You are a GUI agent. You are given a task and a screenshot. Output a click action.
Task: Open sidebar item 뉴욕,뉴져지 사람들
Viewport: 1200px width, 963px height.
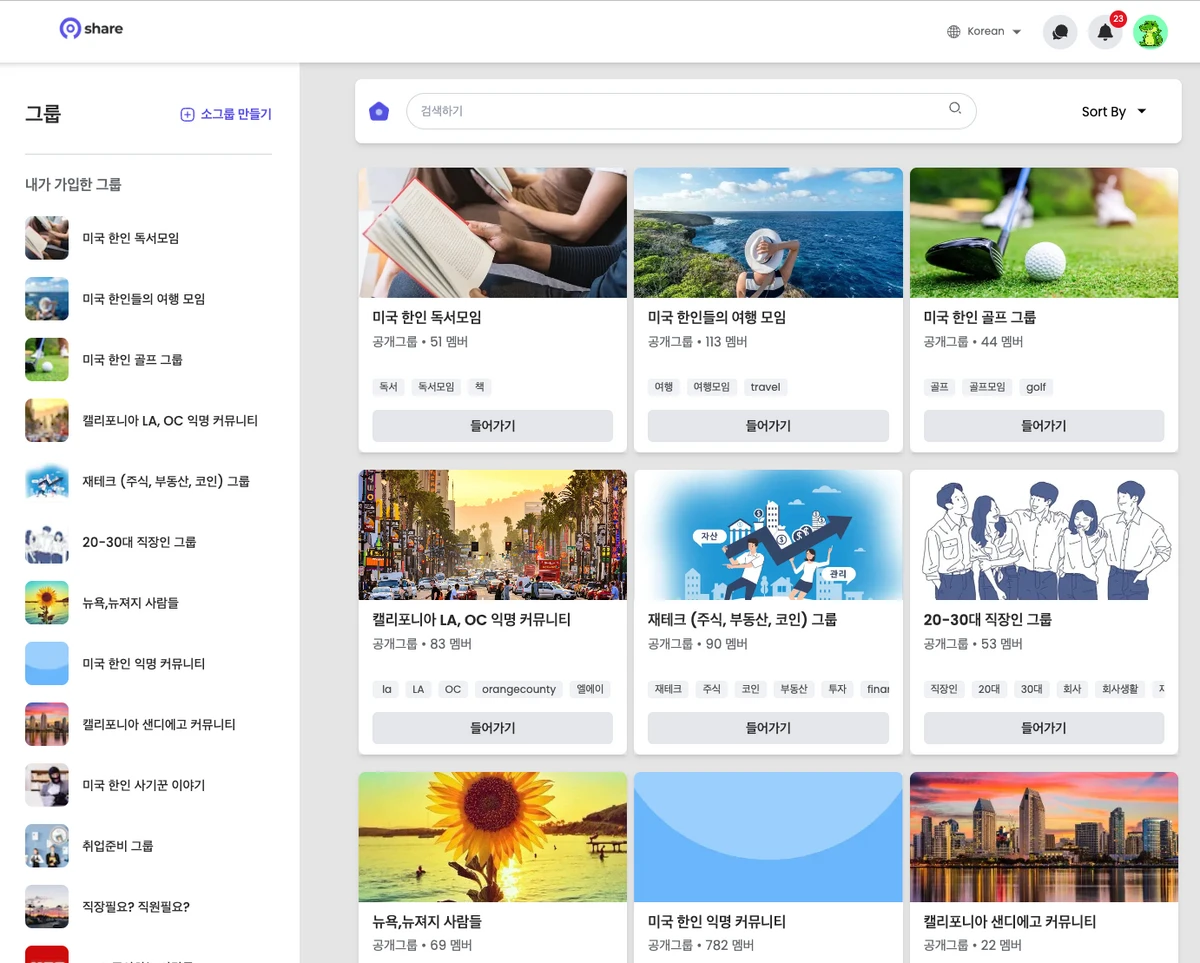[148, 603]
